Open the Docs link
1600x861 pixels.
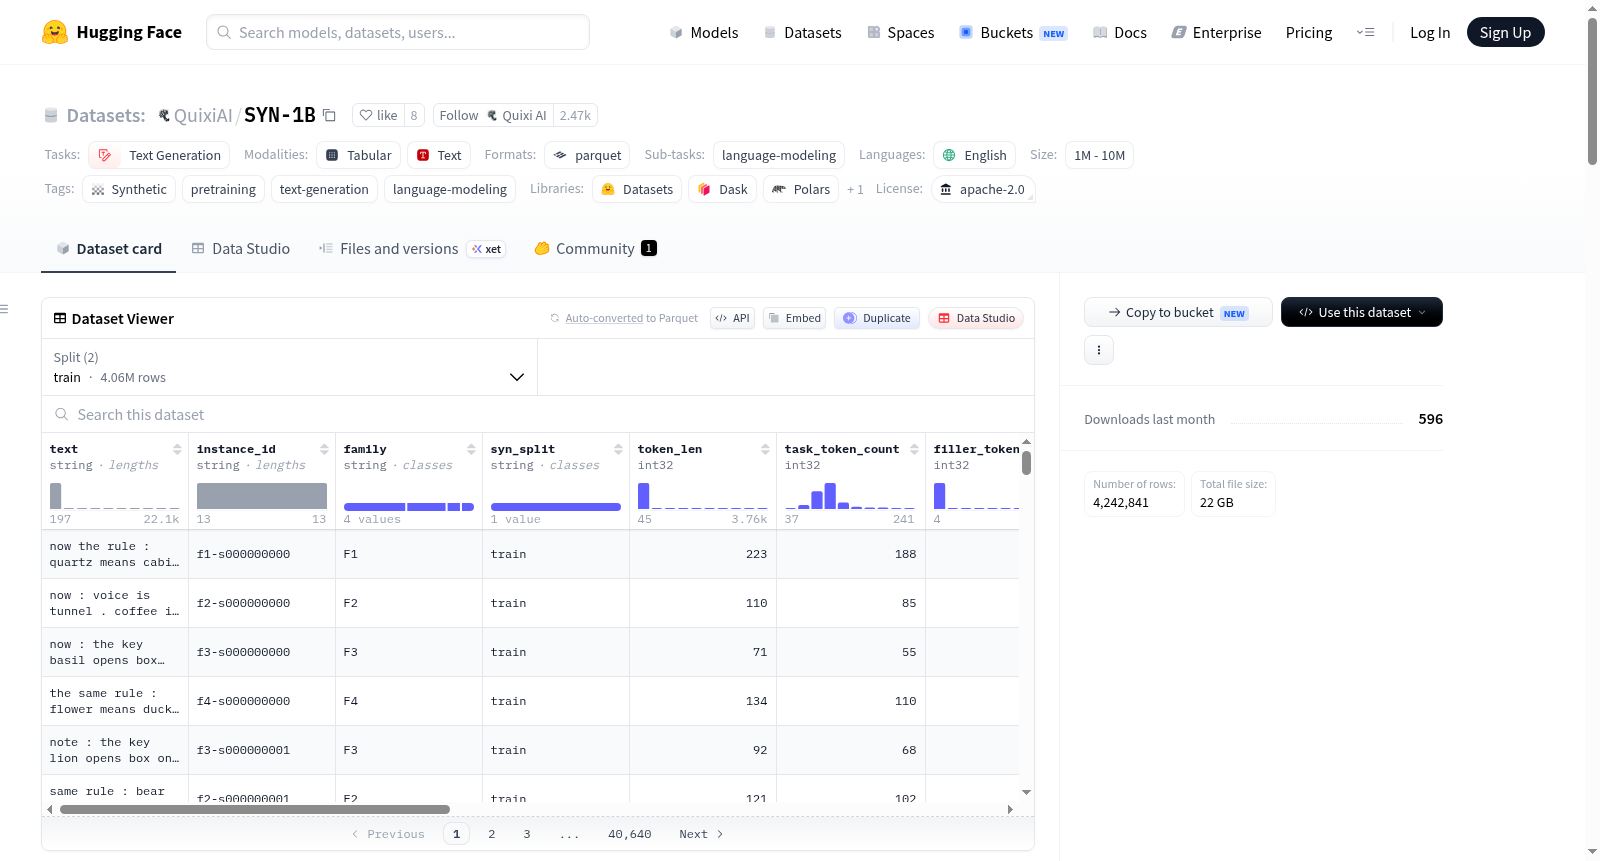pyautogui.click(x=1120, y=32)
